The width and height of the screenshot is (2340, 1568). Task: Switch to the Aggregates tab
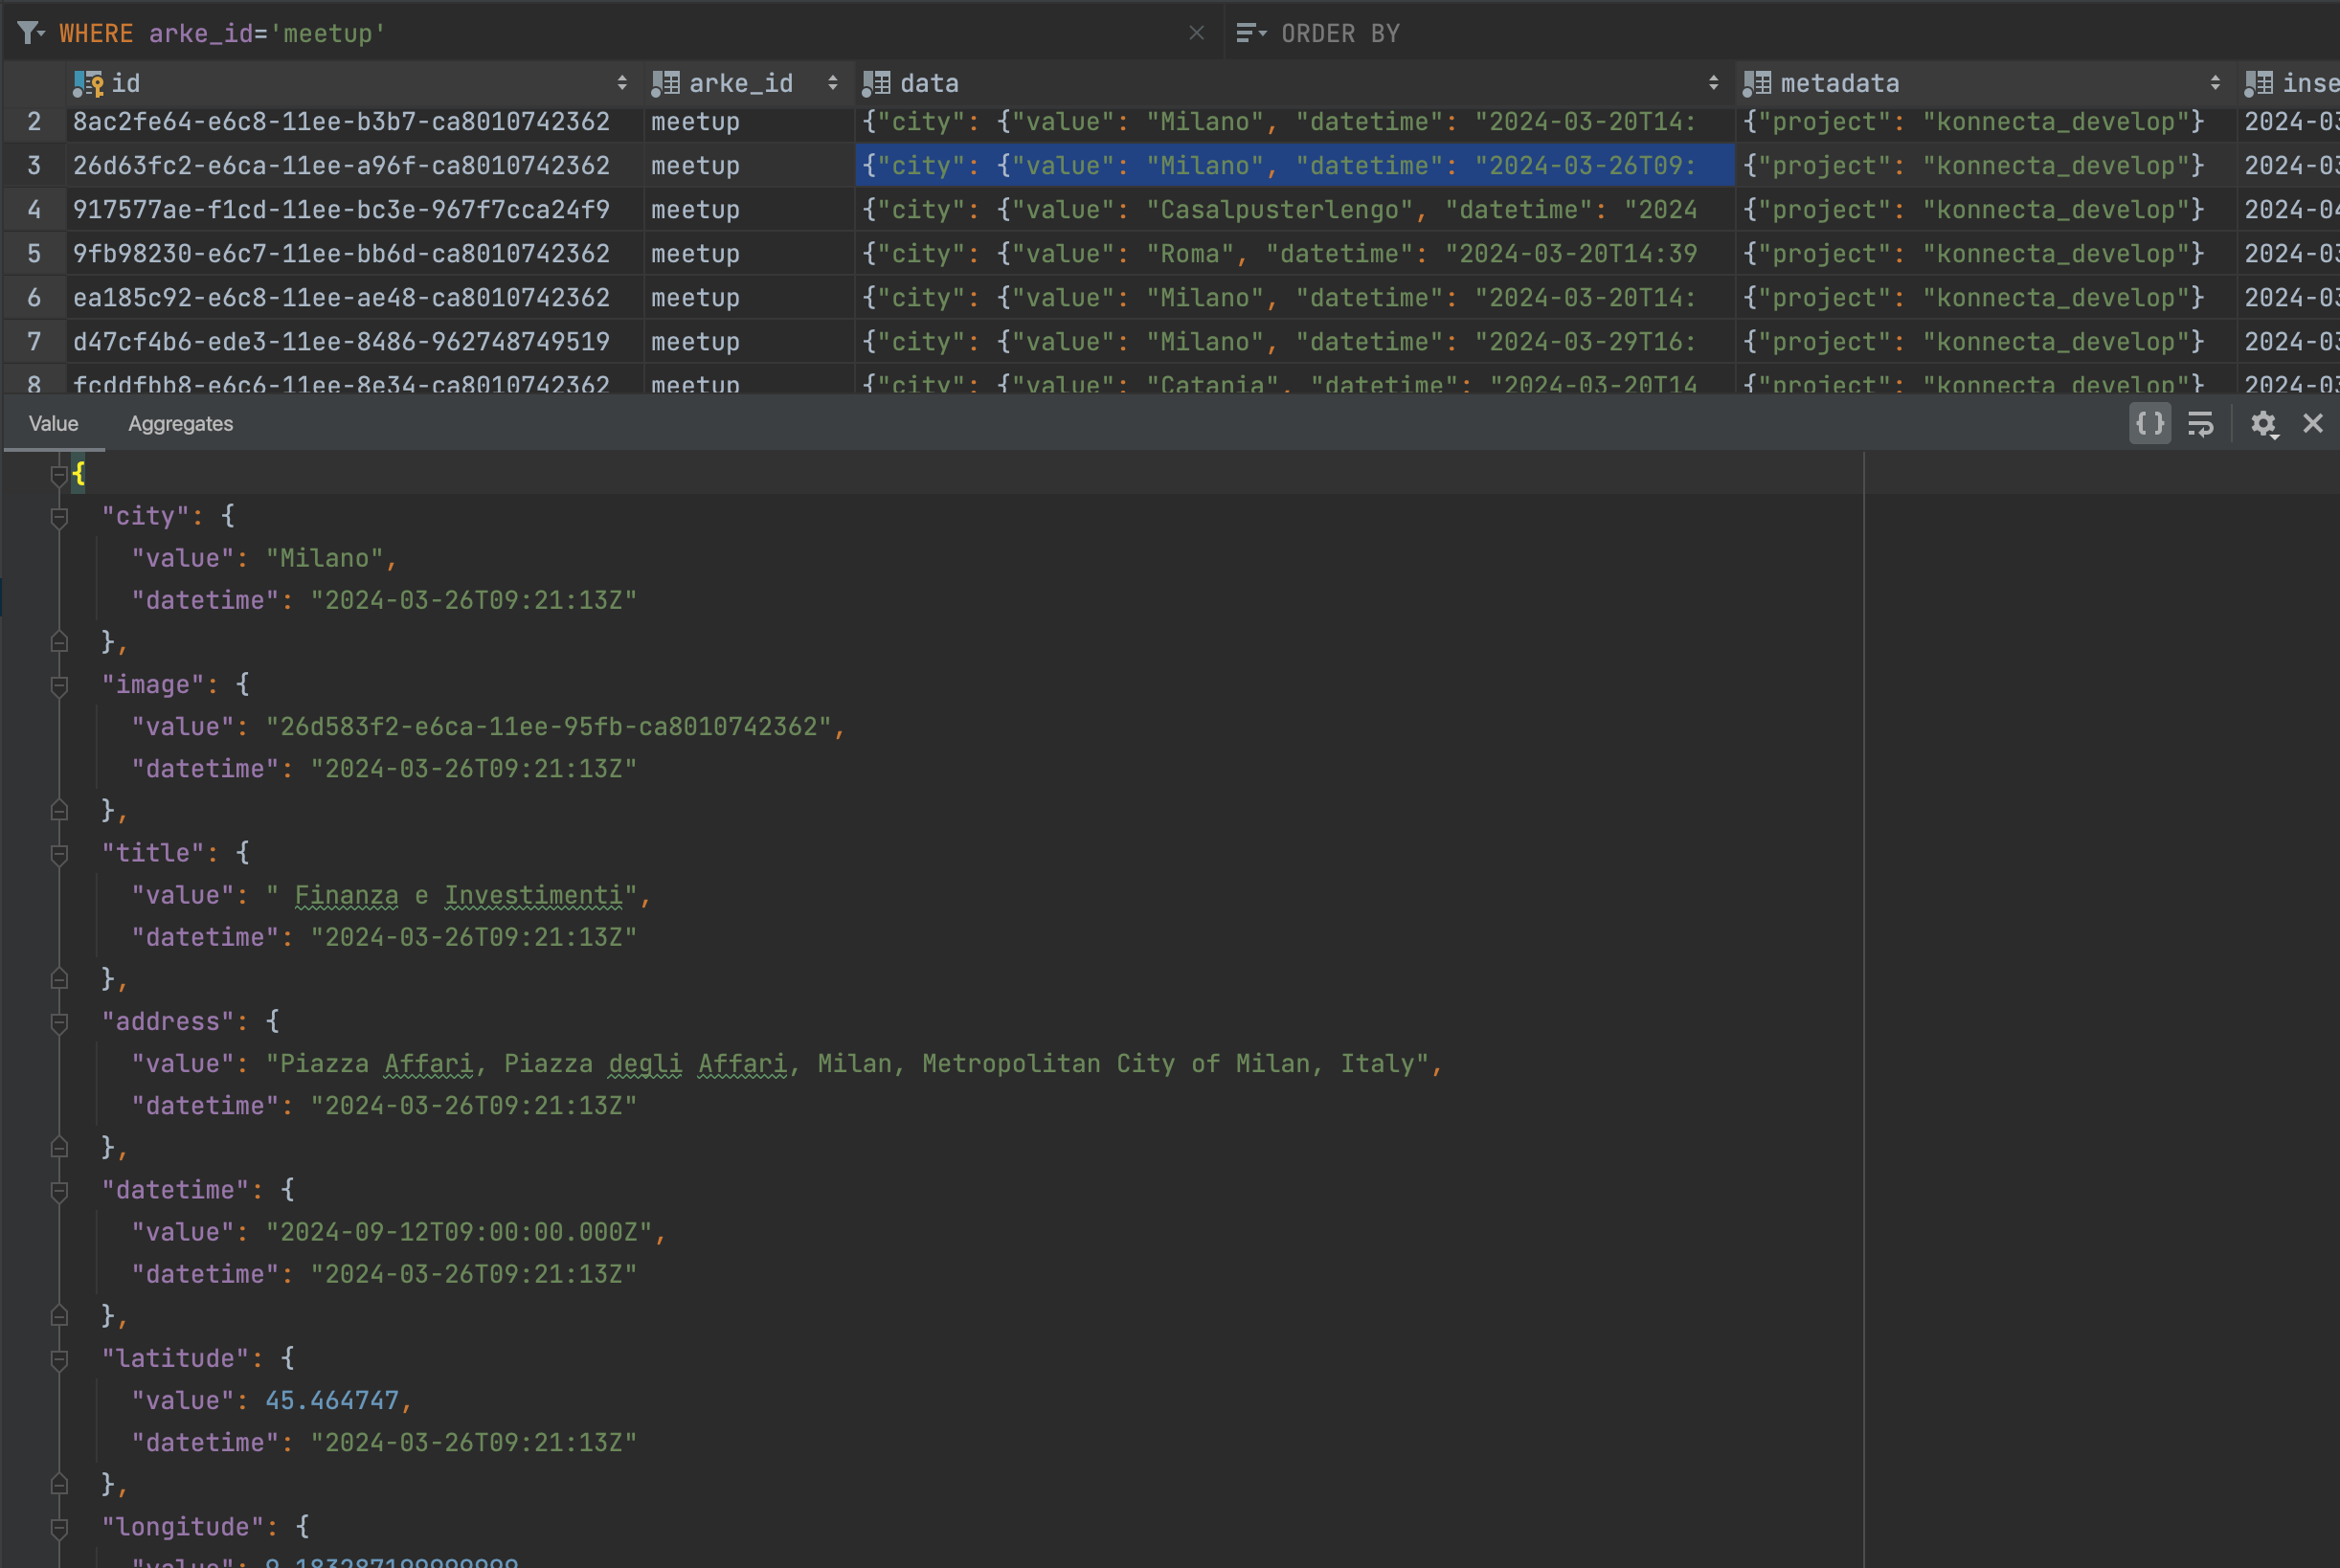pyautogui.click(x=180, y=424)
